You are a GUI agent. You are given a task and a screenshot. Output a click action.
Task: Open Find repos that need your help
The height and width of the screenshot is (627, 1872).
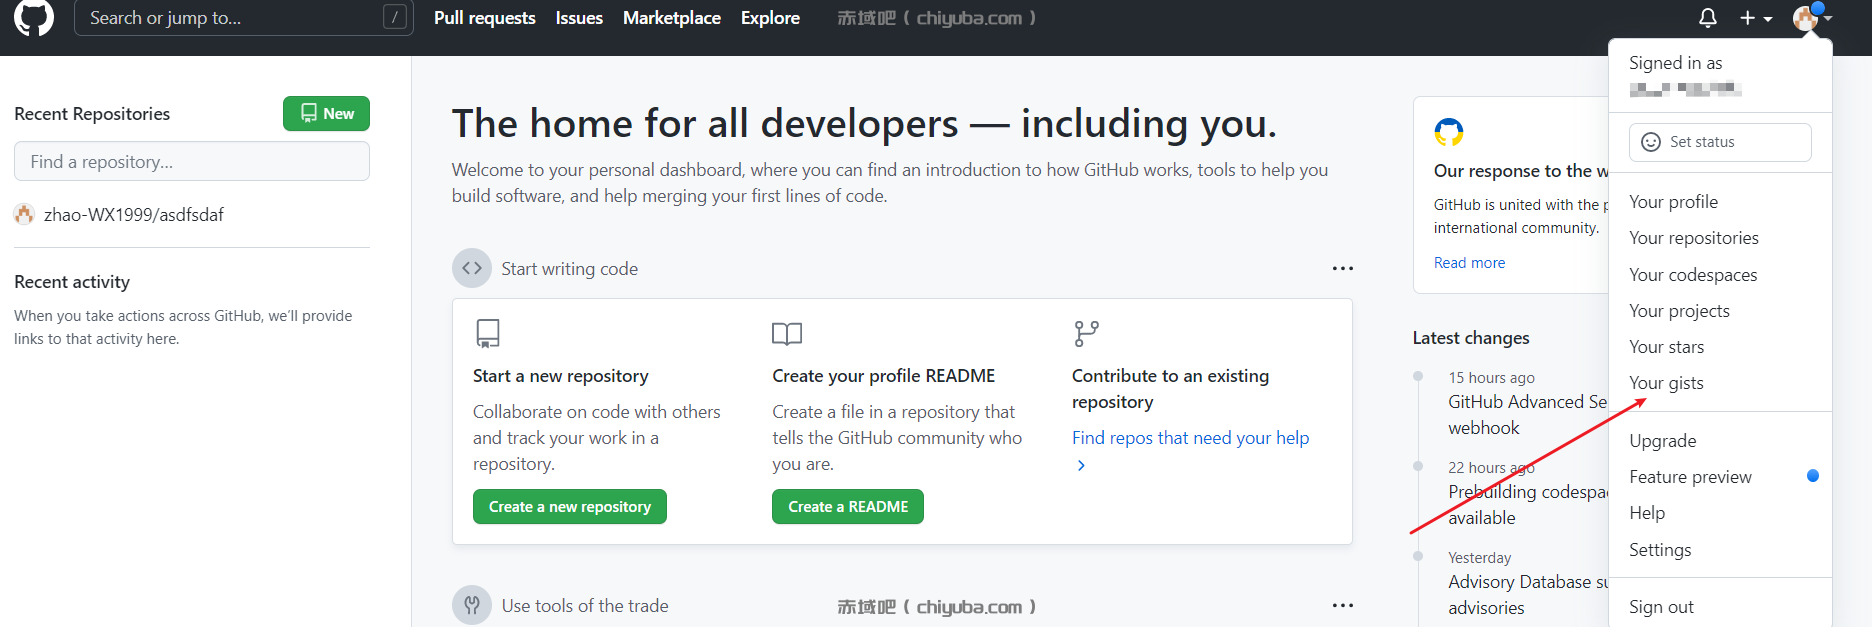(x=1190, y=438)
